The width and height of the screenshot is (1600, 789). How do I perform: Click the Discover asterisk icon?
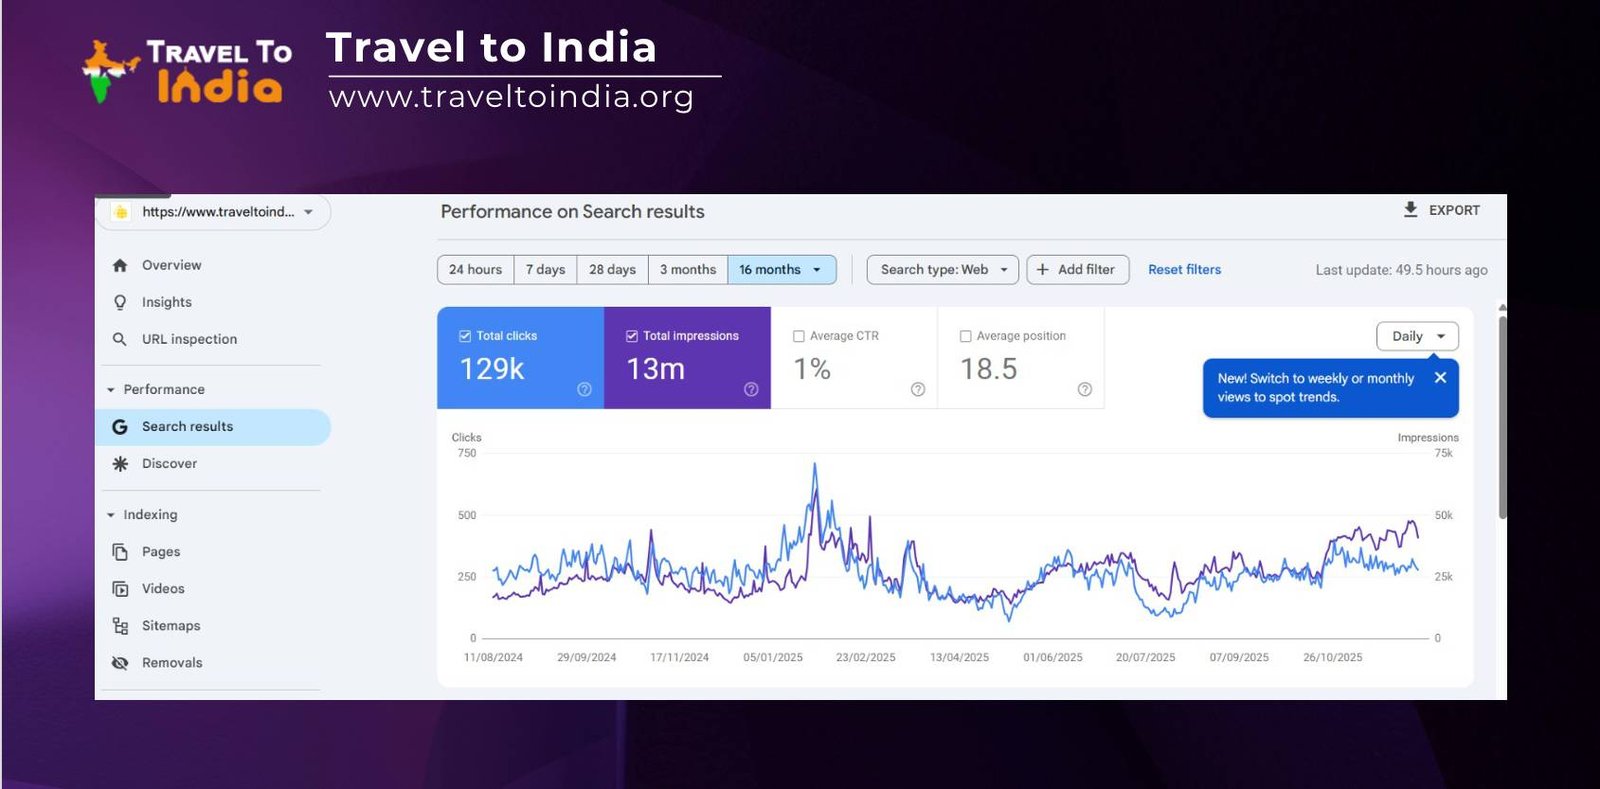(120, 464)
